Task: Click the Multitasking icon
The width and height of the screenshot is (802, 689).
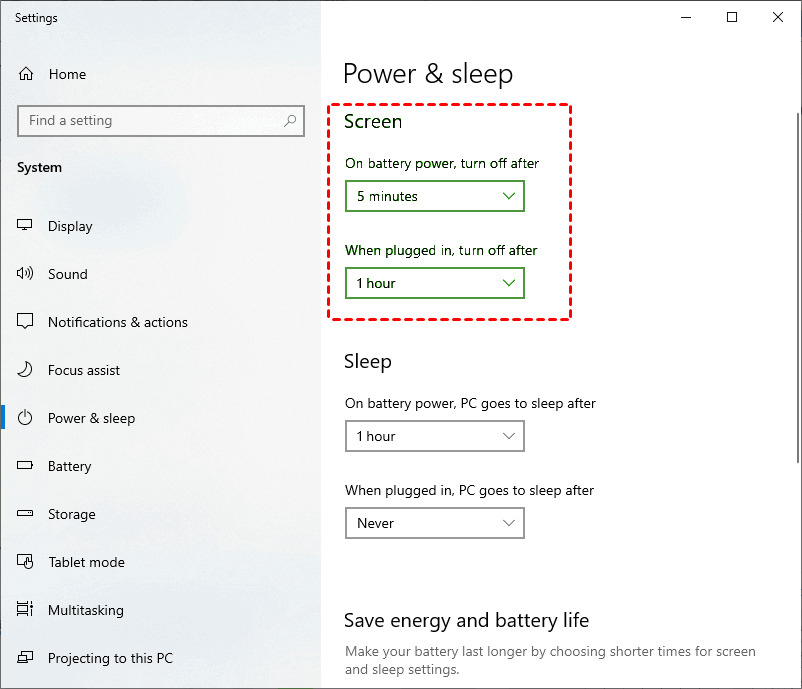Action: [25, 609]
